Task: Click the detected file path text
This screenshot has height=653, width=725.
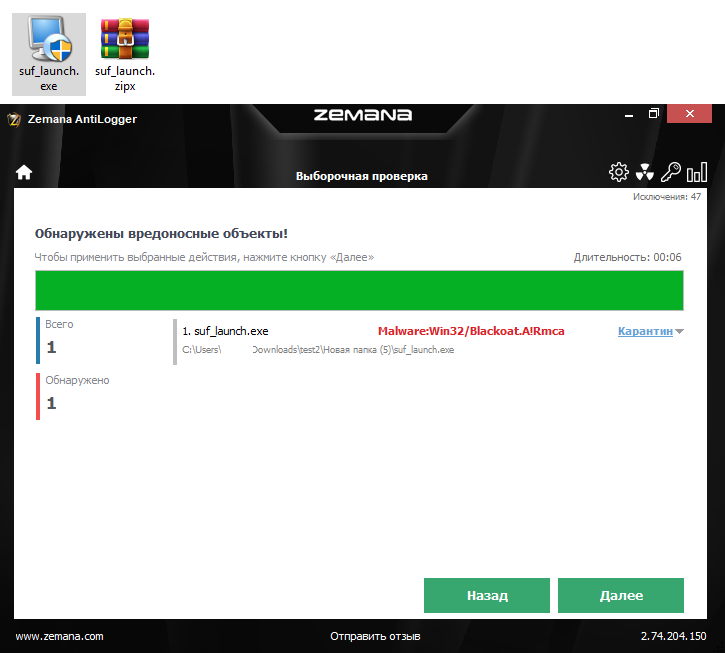Action: coord(318,350)
